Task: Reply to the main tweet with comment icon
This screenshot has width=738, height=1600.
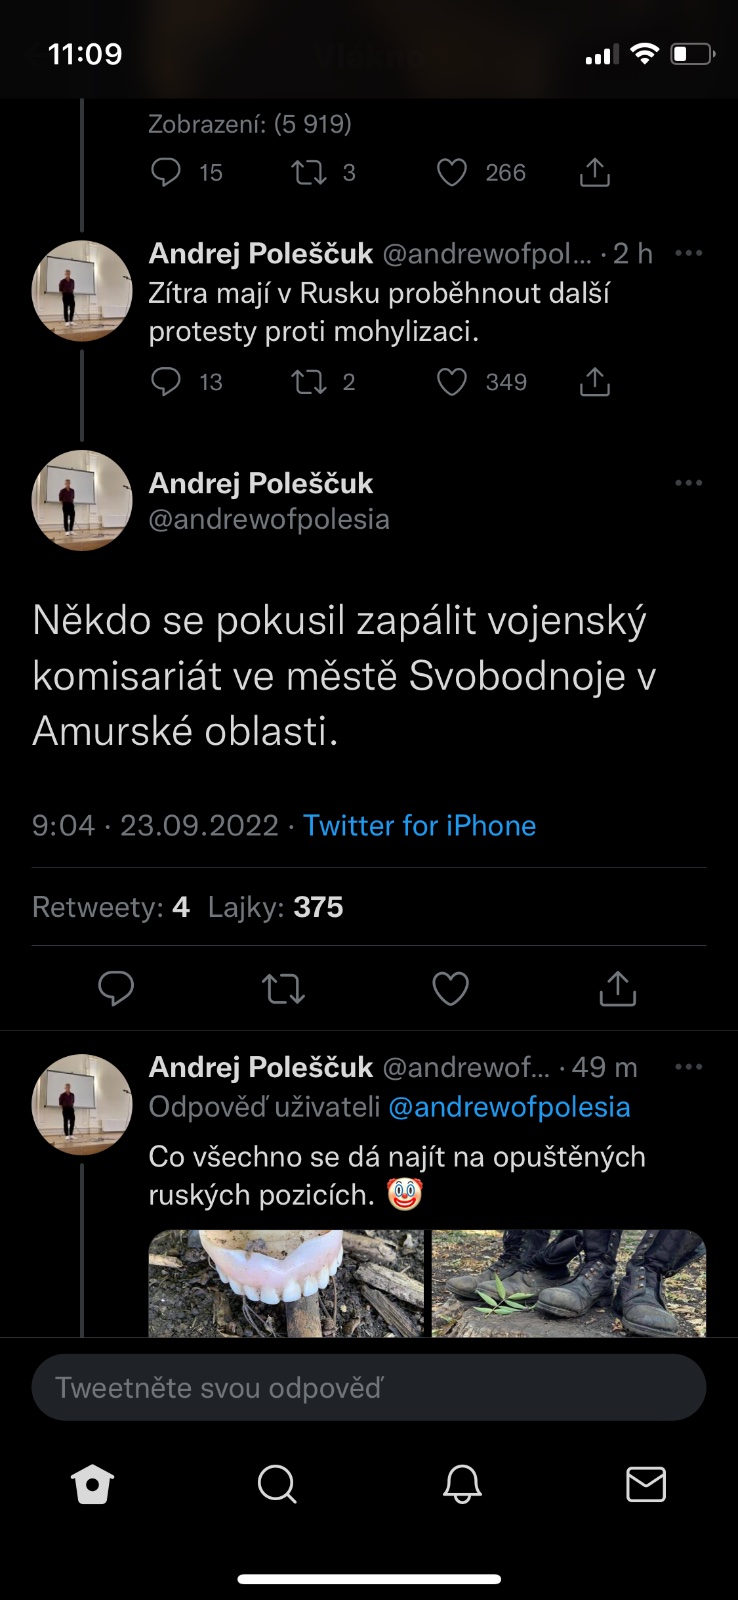Action: pos(116,988)
